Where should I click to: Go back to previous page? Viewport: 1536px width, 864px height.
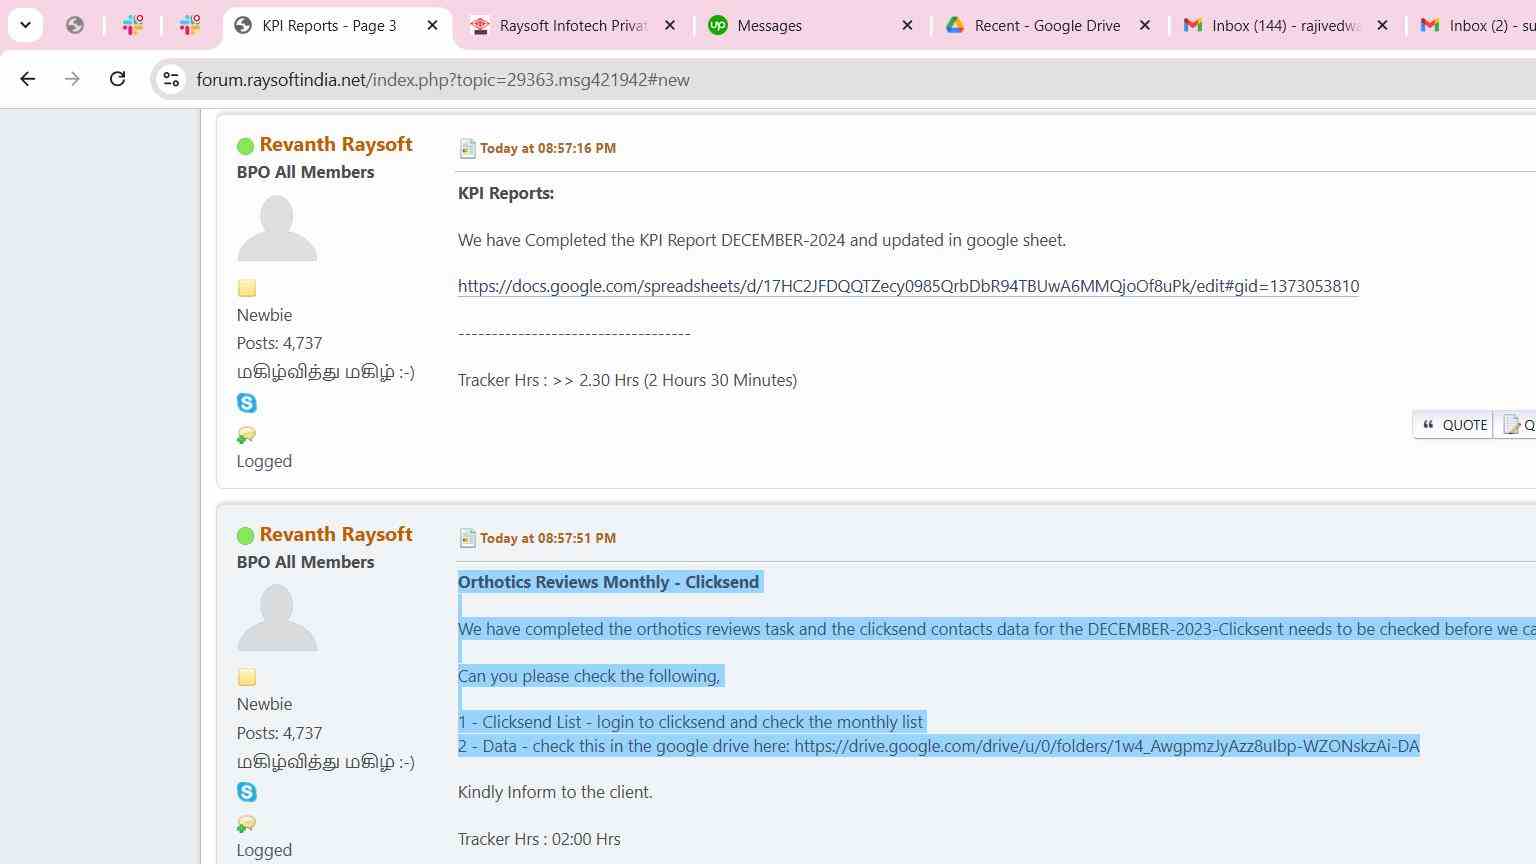(28, 79)
